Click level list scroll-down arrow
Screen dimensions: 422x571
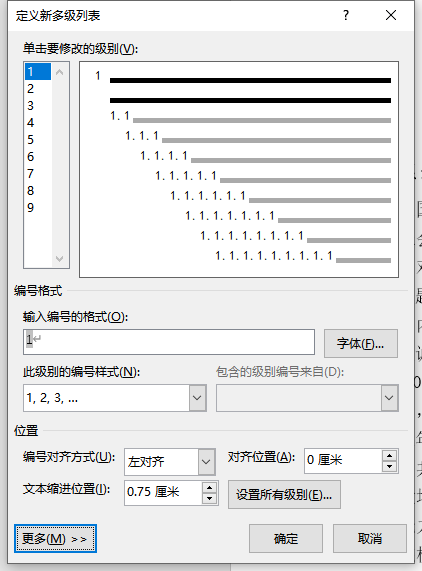point(60,259)
